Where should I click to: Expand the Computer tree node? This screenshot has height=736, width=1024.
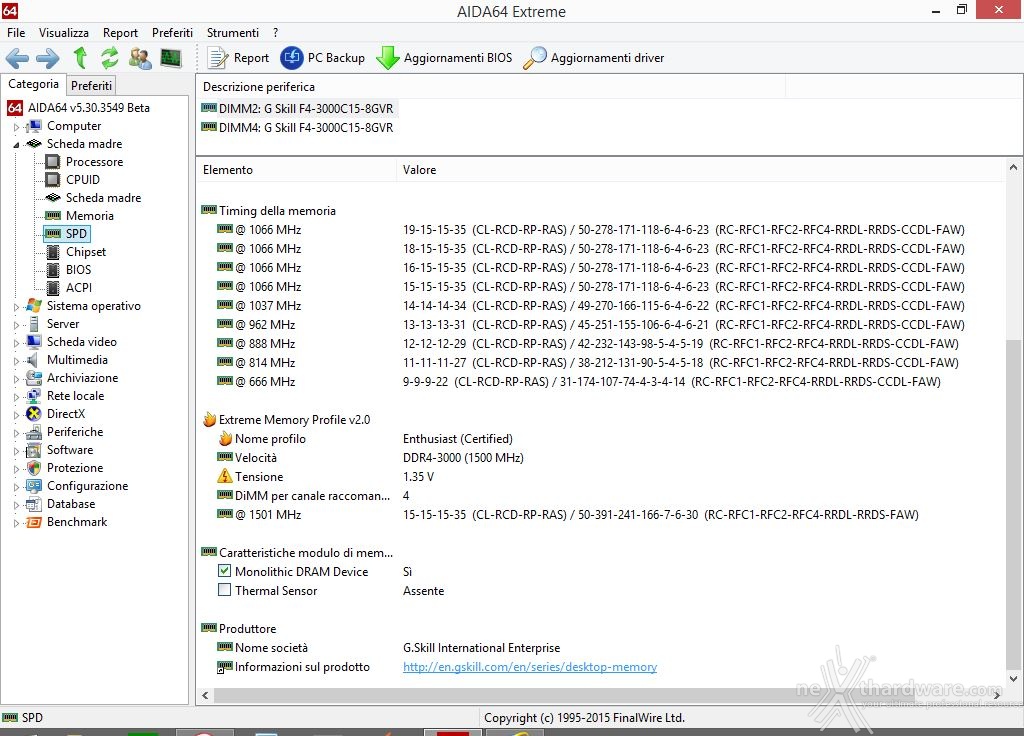coord(16,127)
